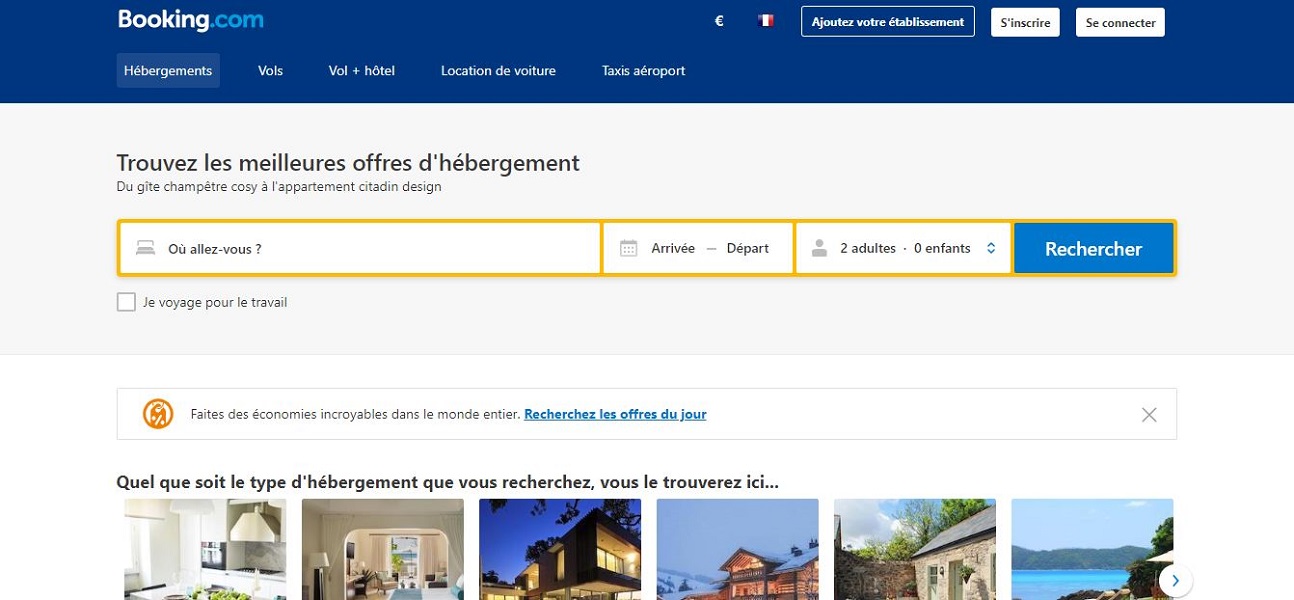Go to the Vols tab

click(270, 71)
